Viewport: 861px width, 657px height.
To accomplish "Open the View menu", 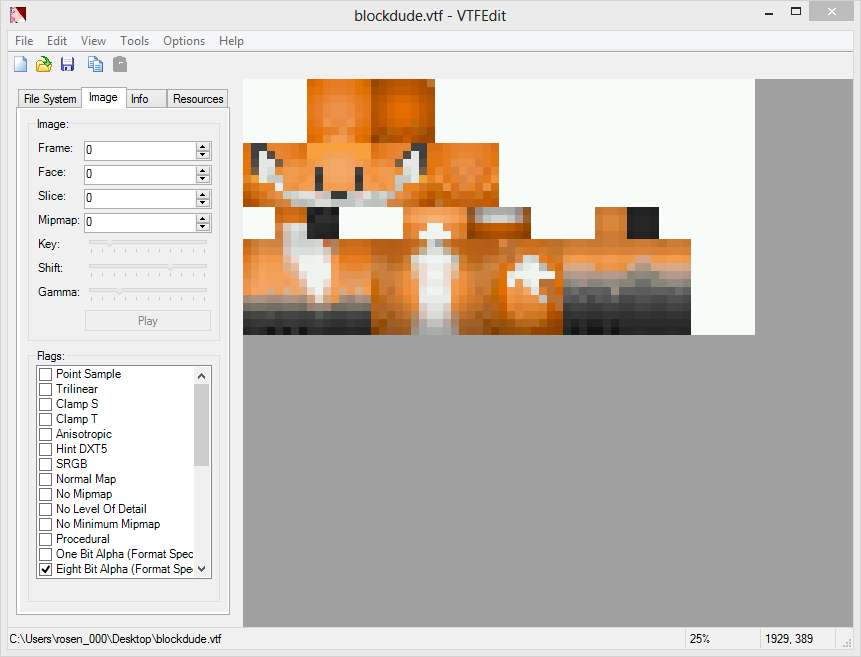I will tap(93, 41).
